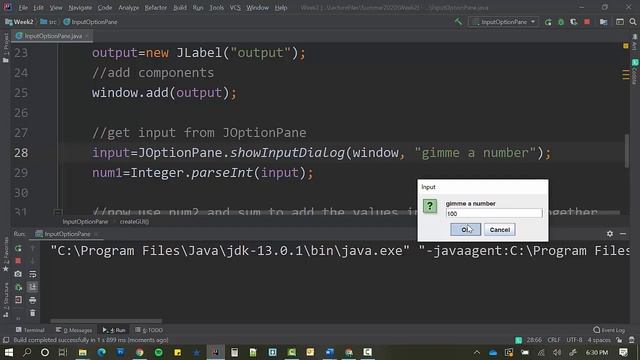Hide the Run panel with minimize dash
The width and height of the screenshot is (640, 360).
[x=623, y=233]
